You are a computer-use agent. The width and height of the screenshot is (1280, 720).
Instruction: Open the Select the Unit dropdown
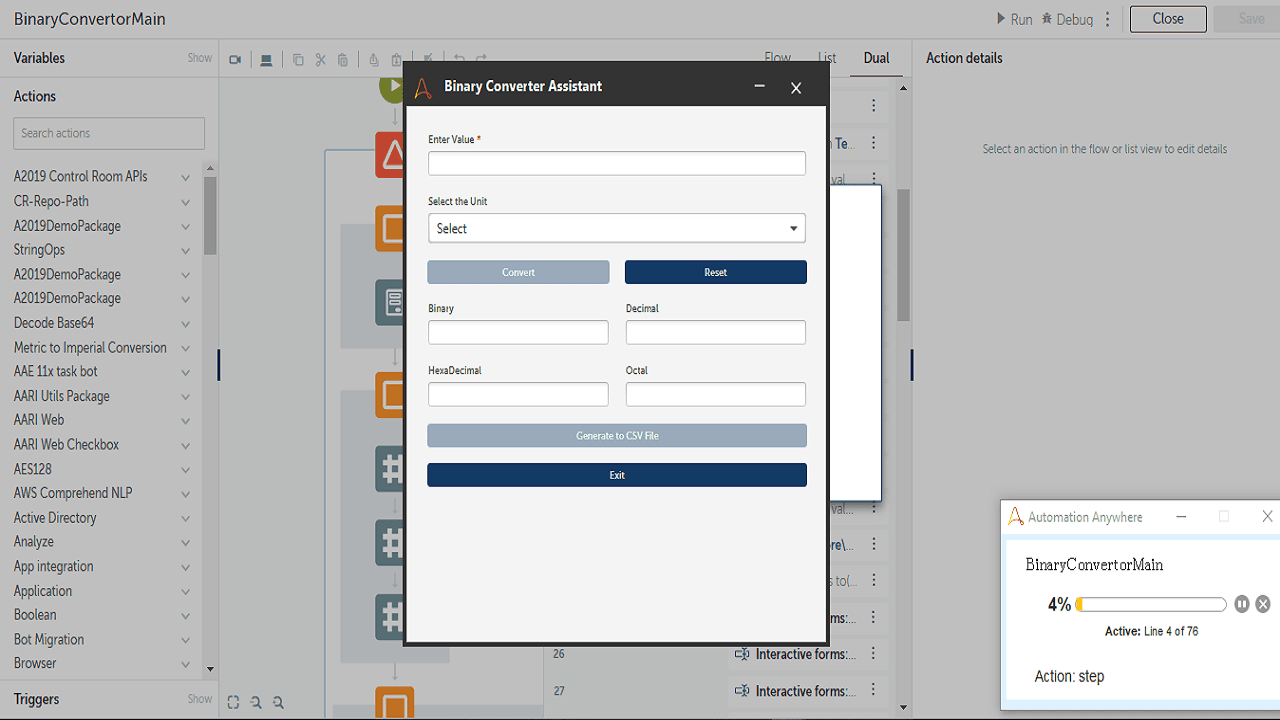(617, 228)
